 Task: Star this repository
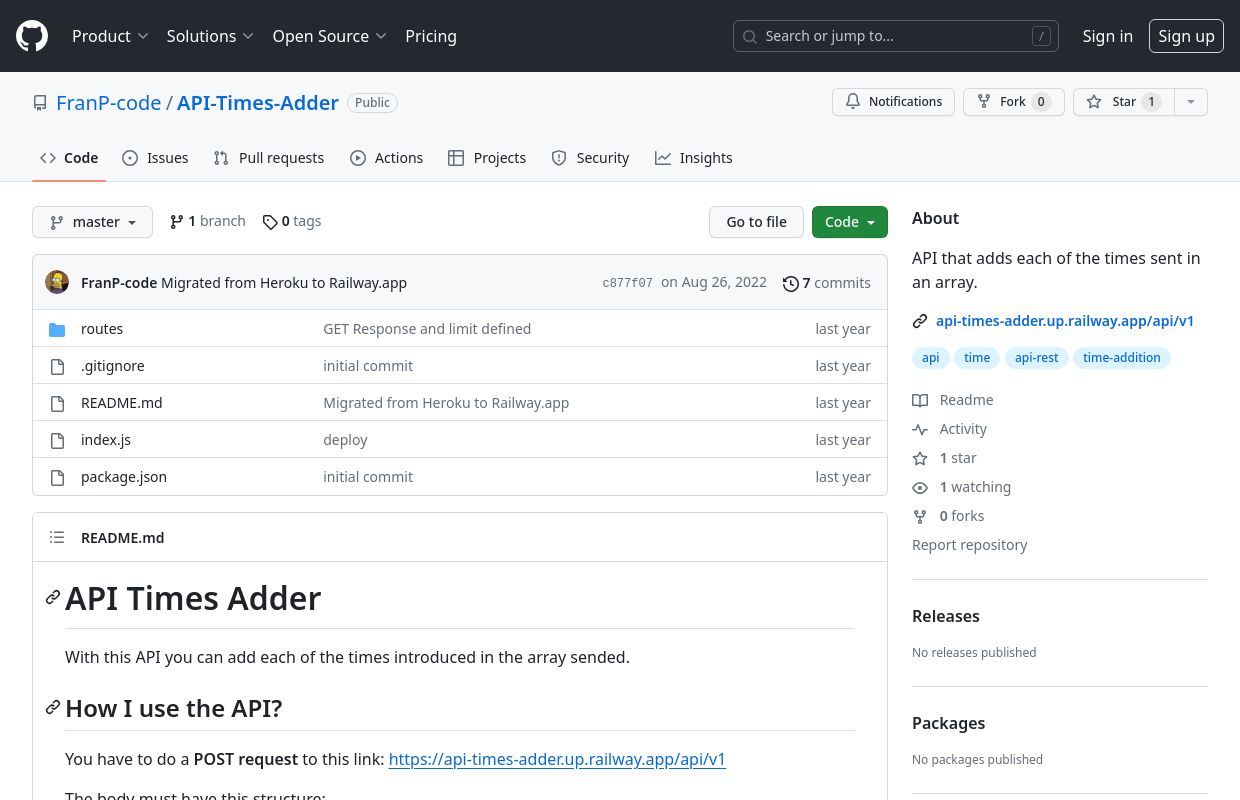coord(1123,102)
